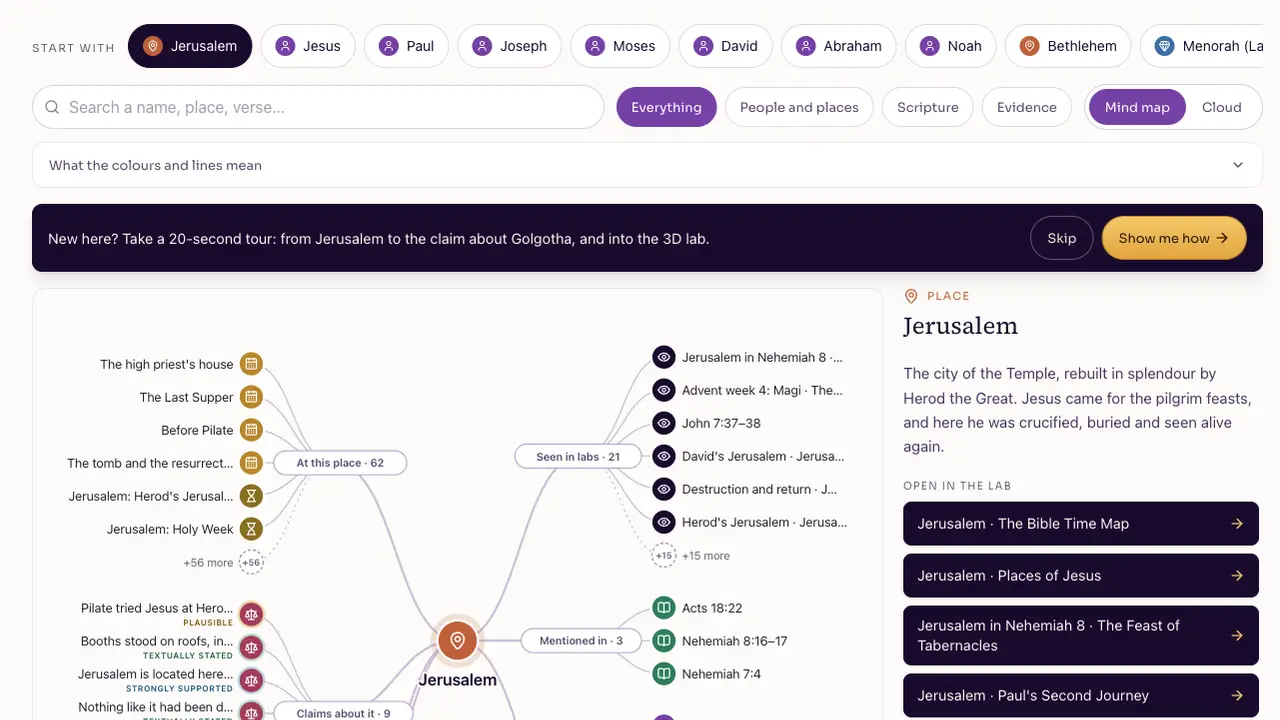Expand What the colours and lines mean
This screenshot has width=1280, height=720.
[648, 165]
